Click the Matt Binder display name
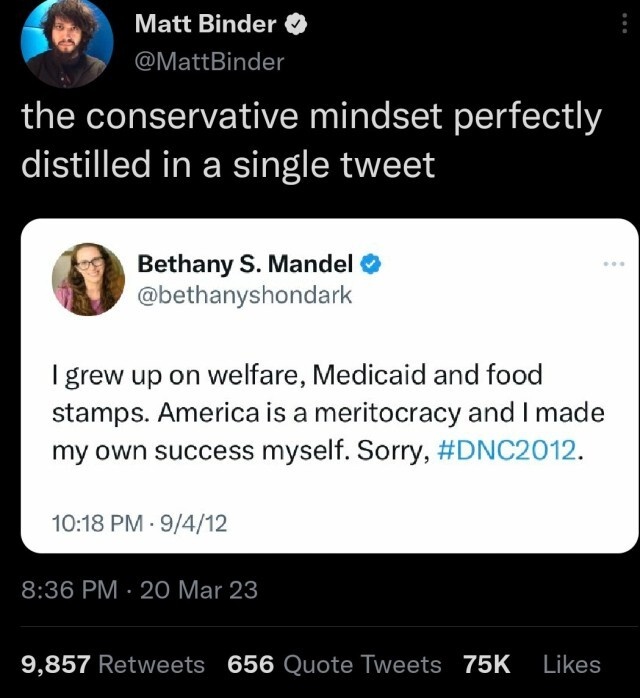640x698 pixels. (x=205, y=24)
